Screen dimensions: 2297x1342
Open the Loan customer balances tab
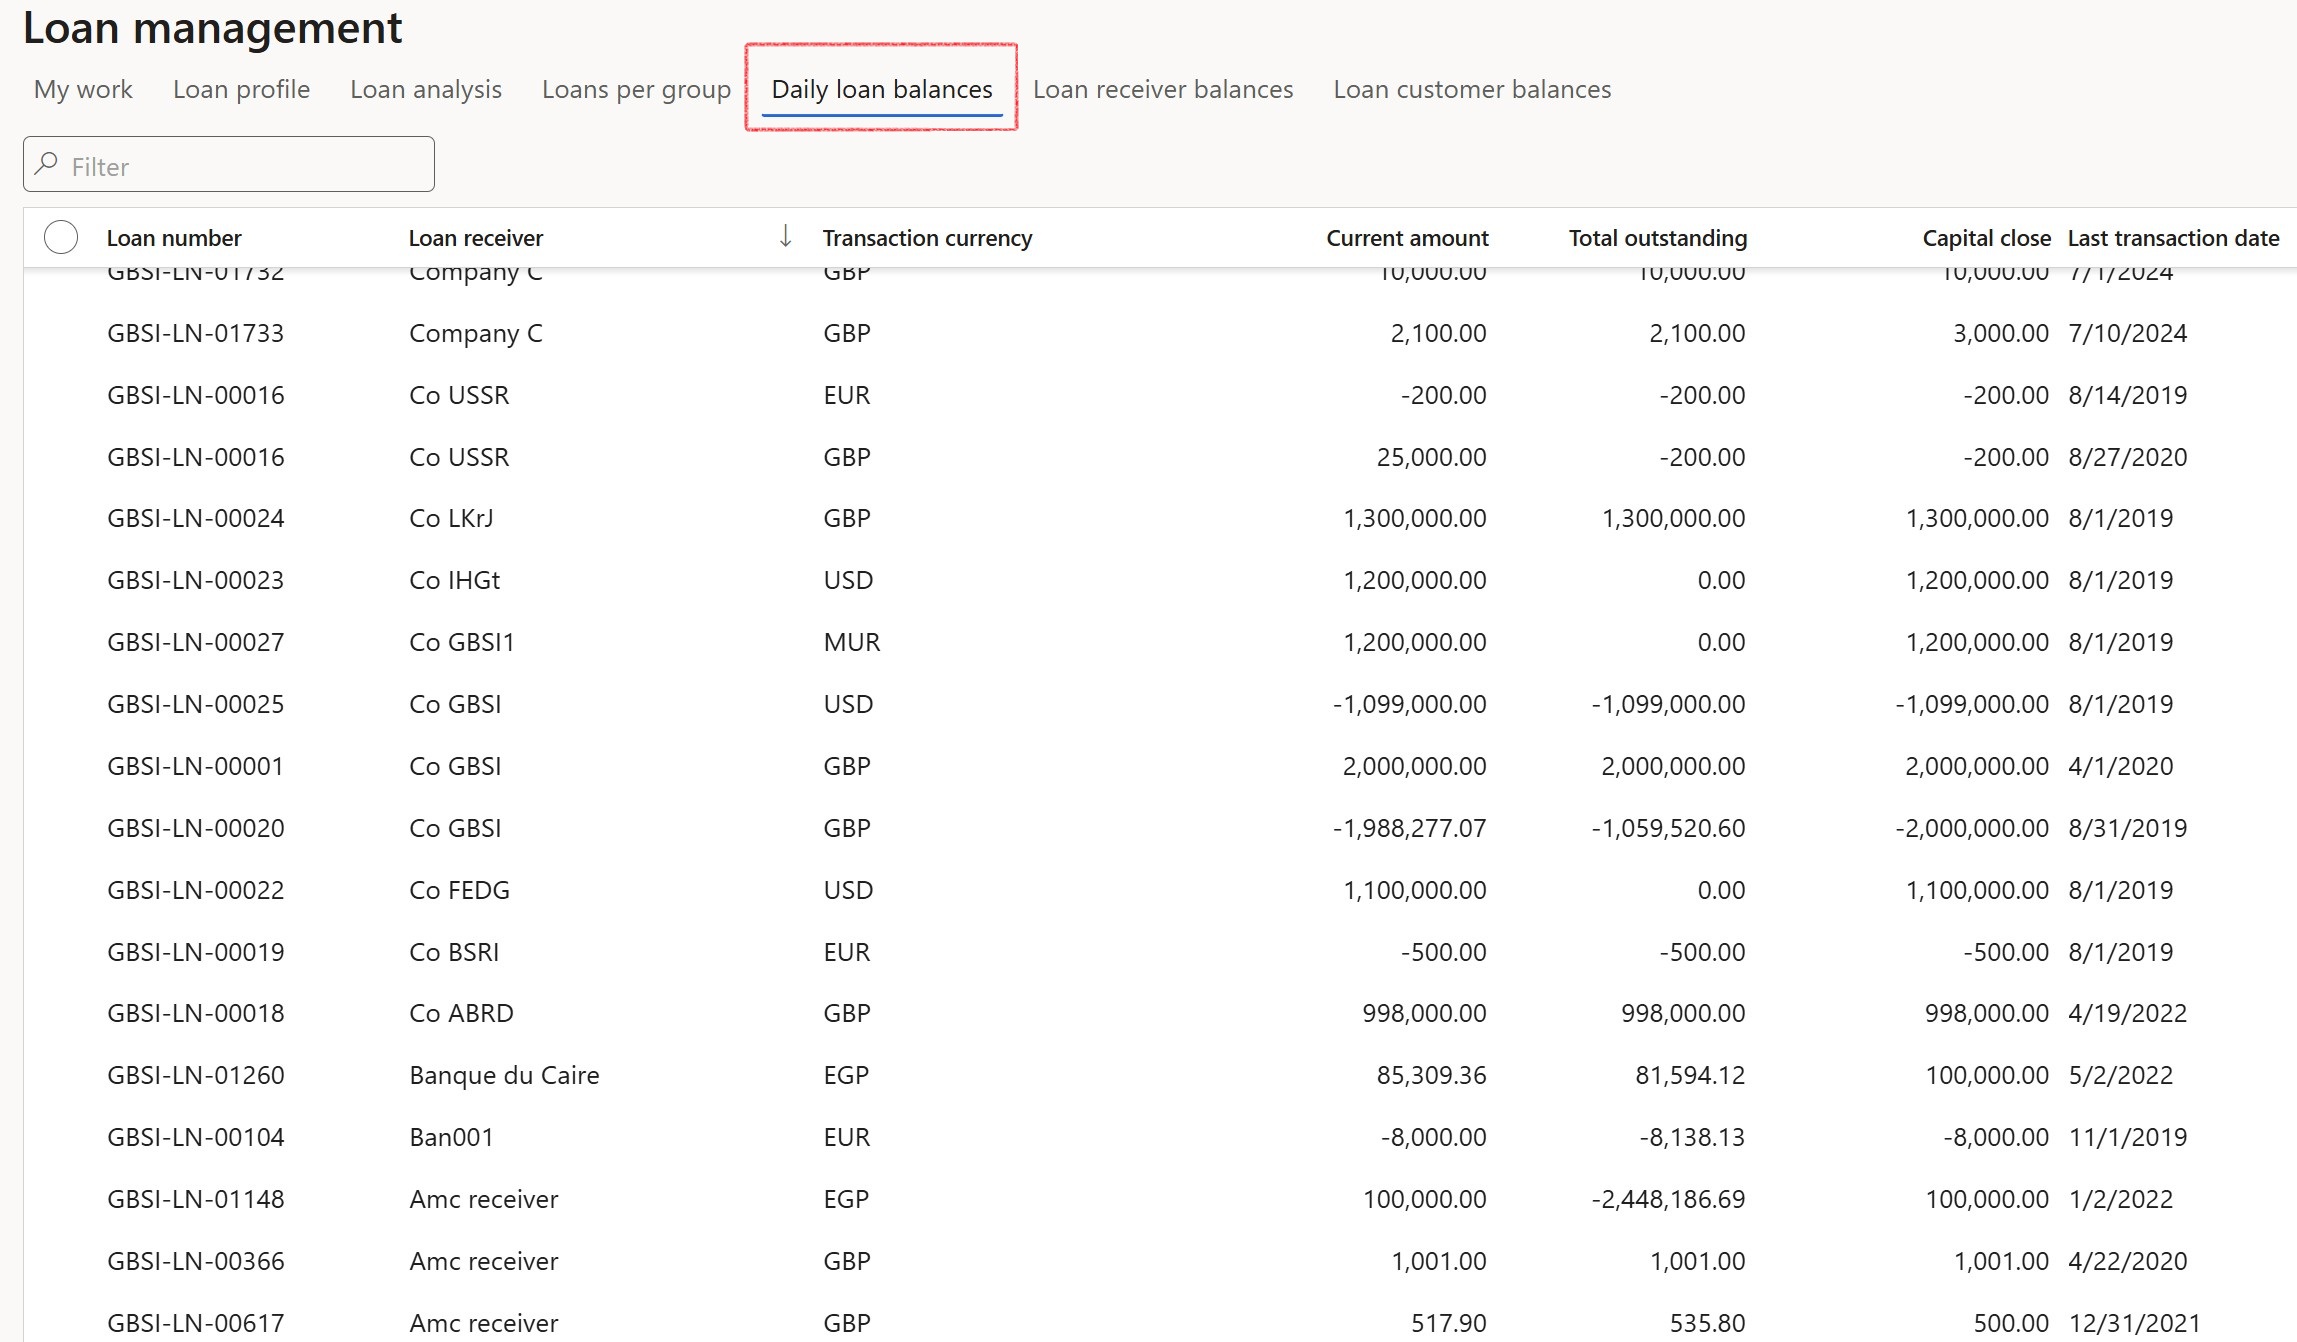click(1472, 89)
